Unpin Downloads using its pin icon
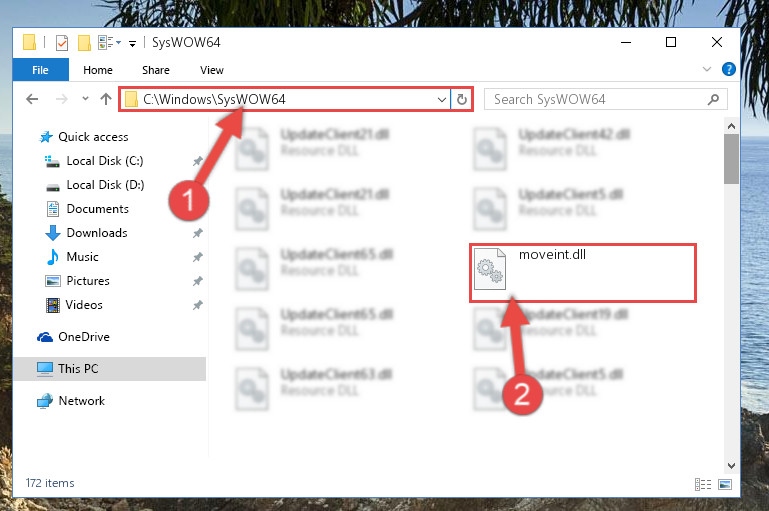Viewport: 769px width, 511px height. click(198, 233)
